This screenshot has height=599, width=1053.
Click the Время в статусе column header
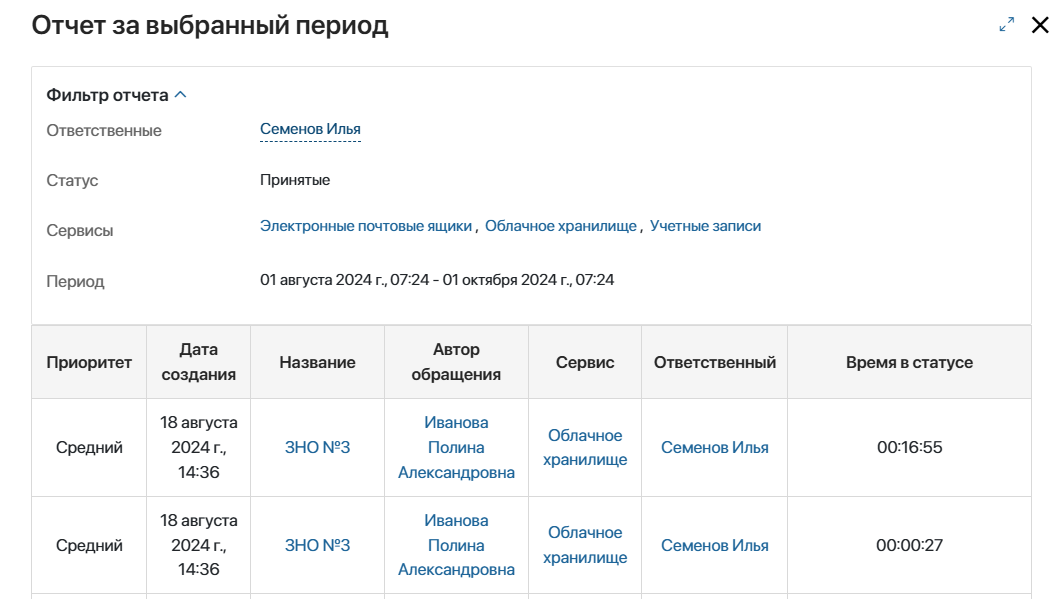[x=908, y=362]
